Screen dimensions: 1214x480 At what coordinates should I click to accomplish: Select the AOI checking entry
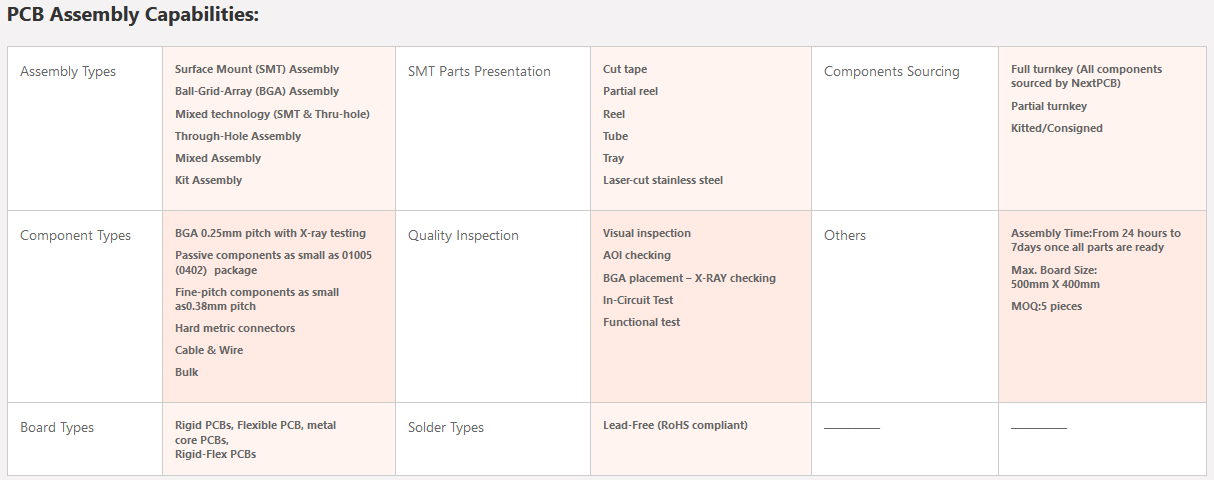point(637,255)
